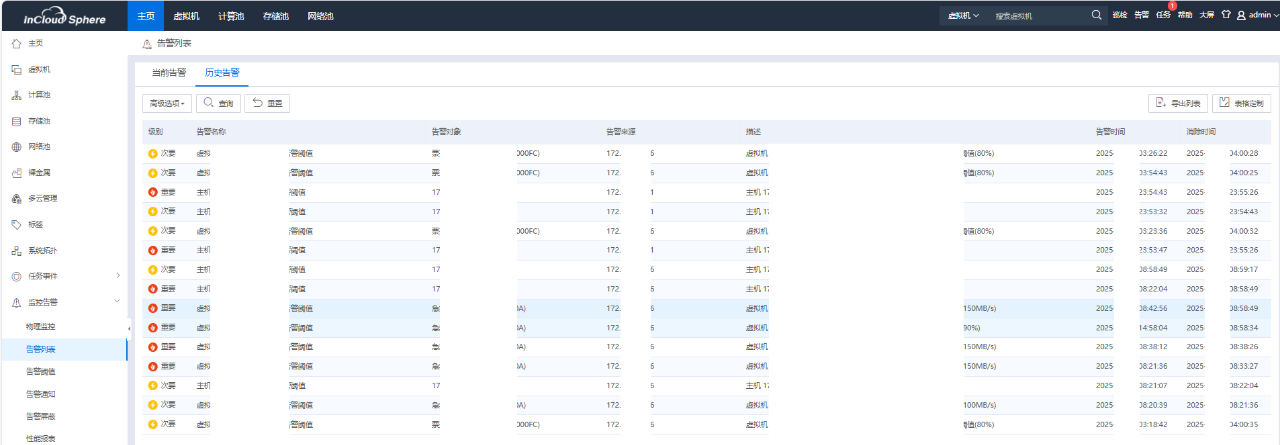Click the 主页 home icon in sidebar
Viewport: 1280px width, 445px height.
point(16,43)
